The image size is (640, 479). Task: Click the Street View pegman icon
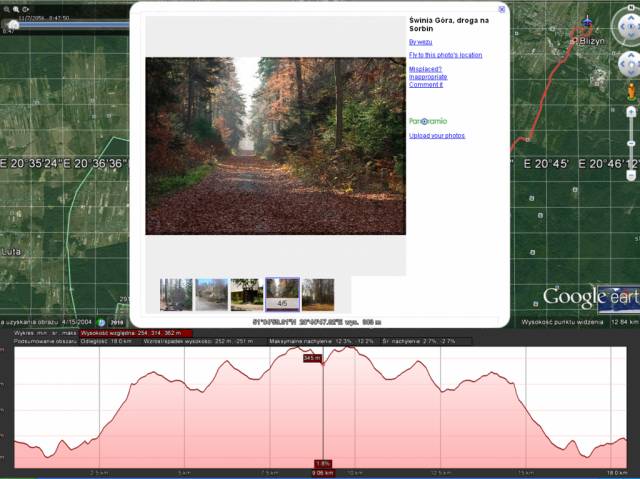pyautogui.click(x=632, y=92)
